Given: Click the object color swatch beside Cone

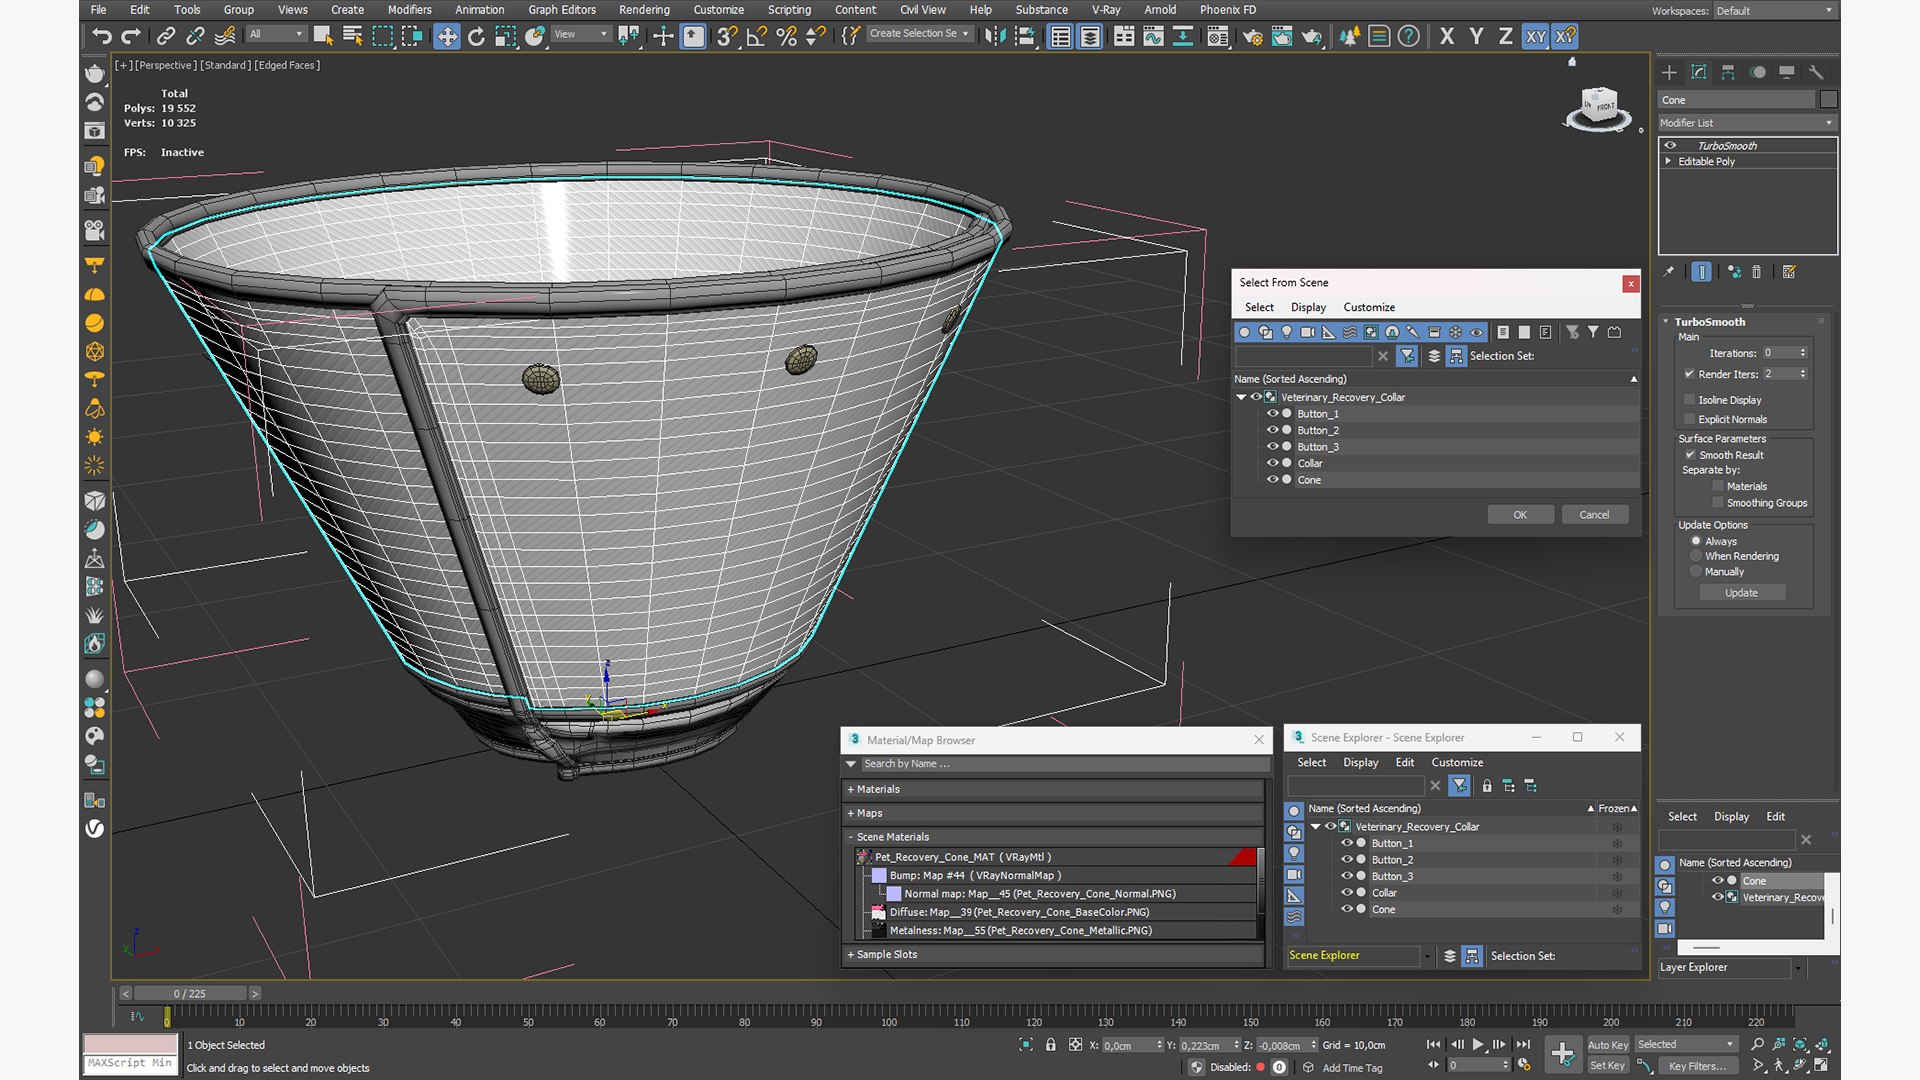Looking at the screenshot, I should pyautogui.click(x=1829, y=99).
